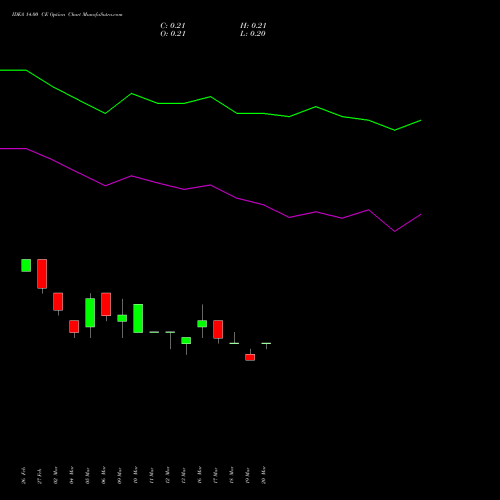Click the small green candle for 13 Mar
The height and width of the screenshot is (500, 500).
186,340
